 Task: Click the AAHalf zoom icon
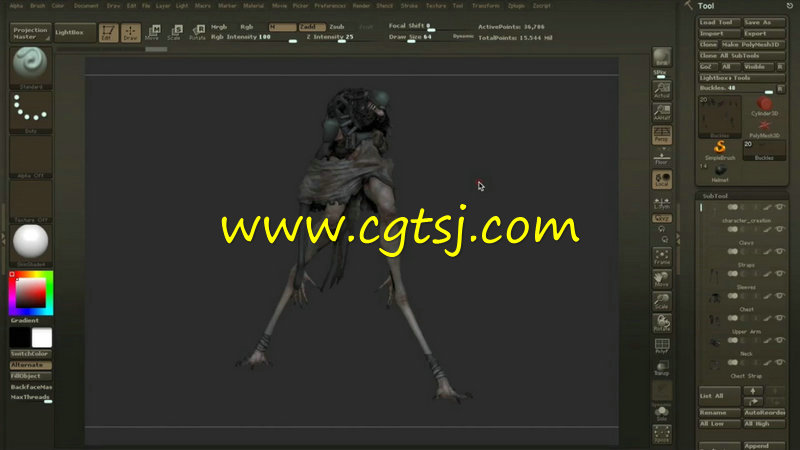(x=662, y=112)
